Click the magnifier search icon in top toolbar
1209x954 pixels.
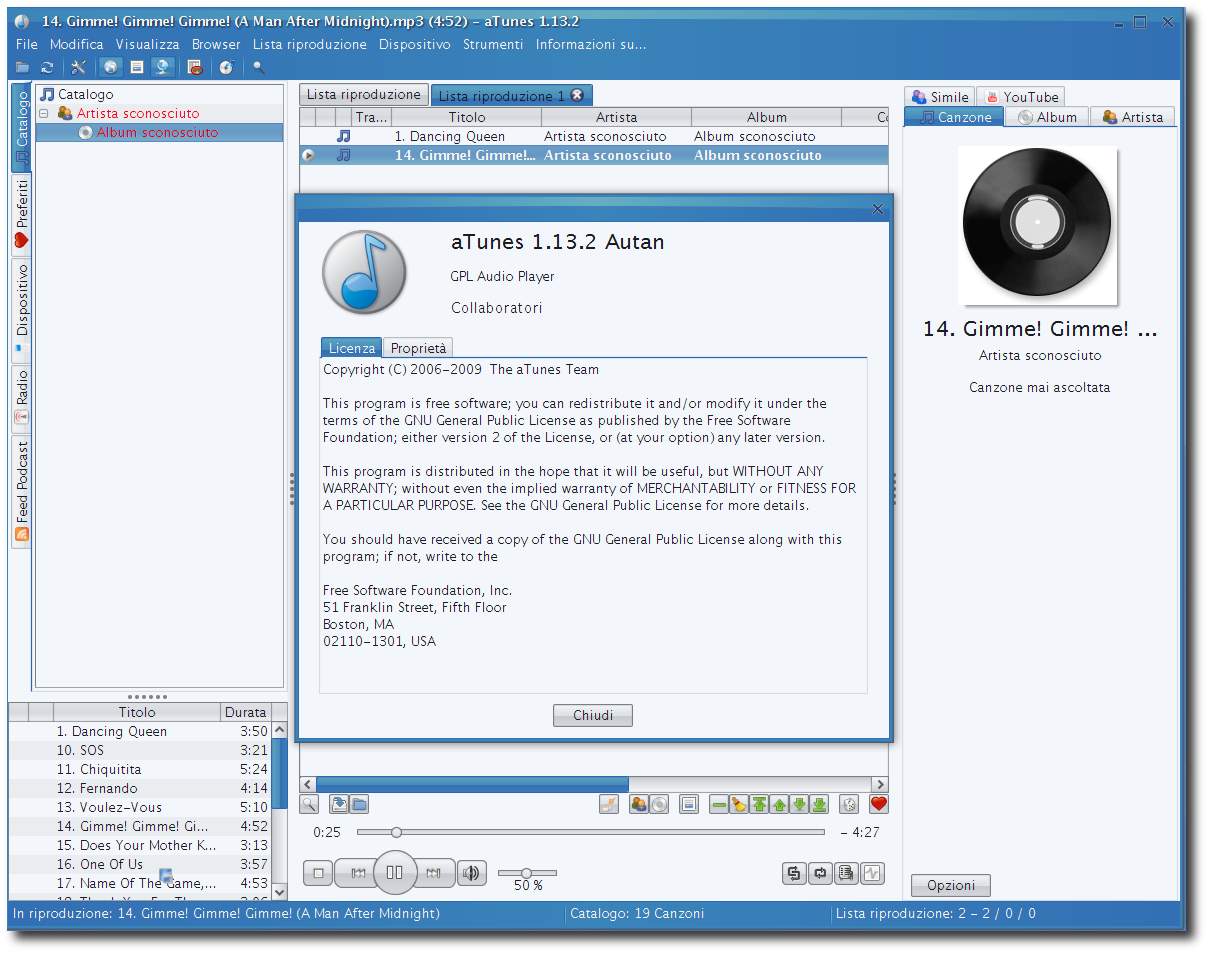258,67
